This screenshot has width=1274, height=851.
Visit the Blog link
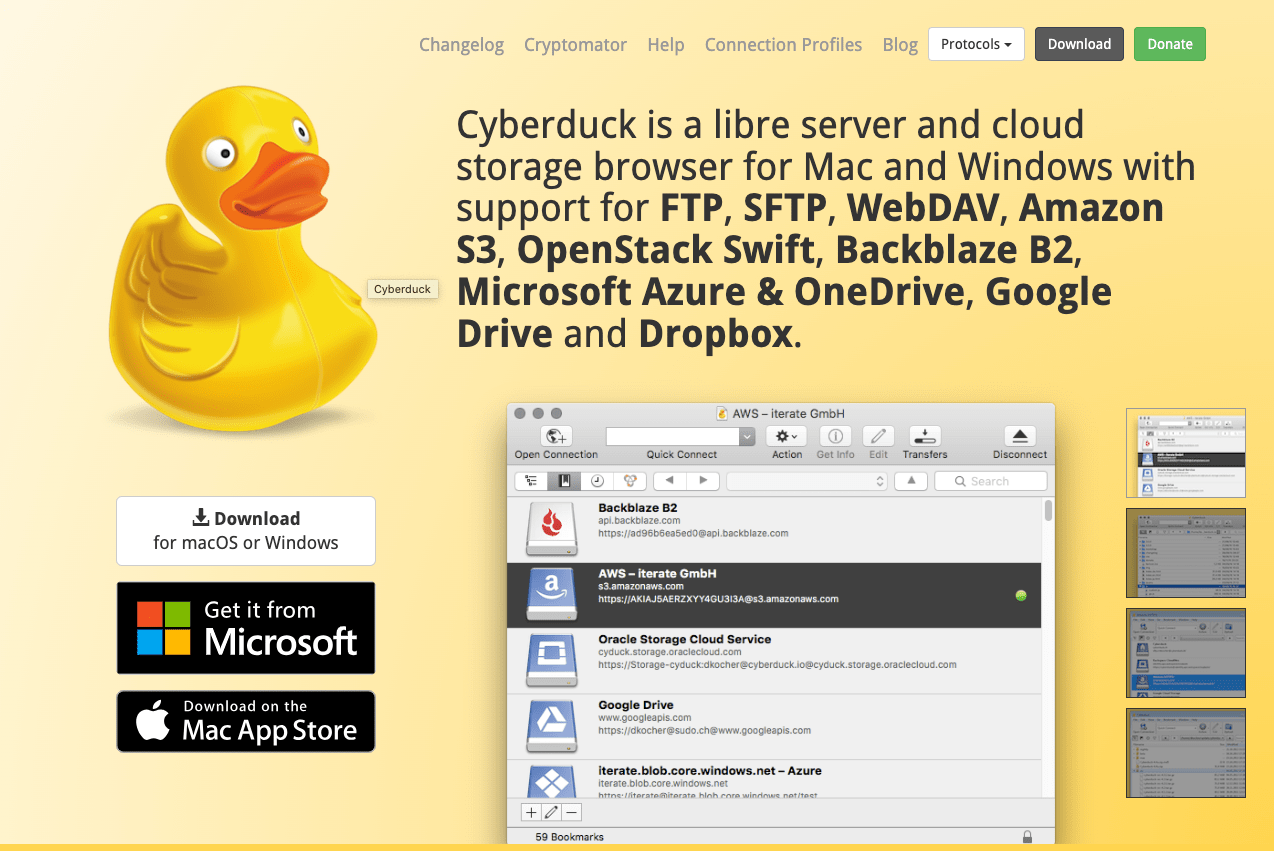click(900, 45)
